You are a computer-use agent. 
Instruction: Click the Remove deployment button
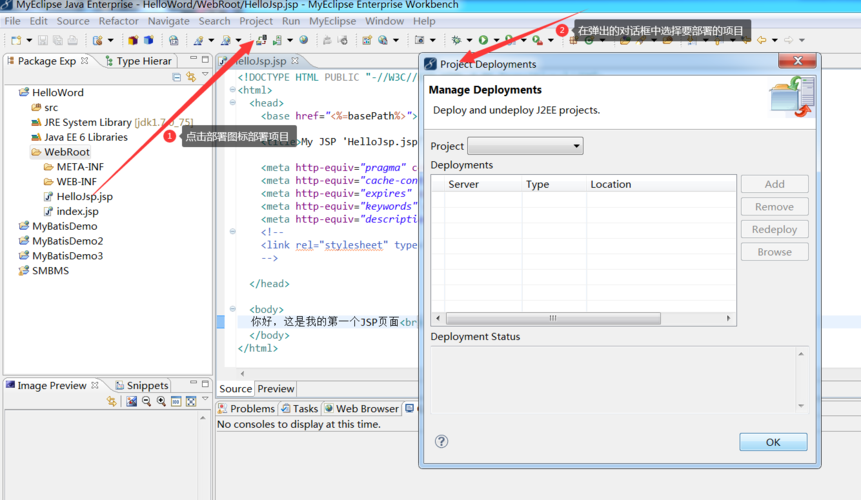pos(774,207)
